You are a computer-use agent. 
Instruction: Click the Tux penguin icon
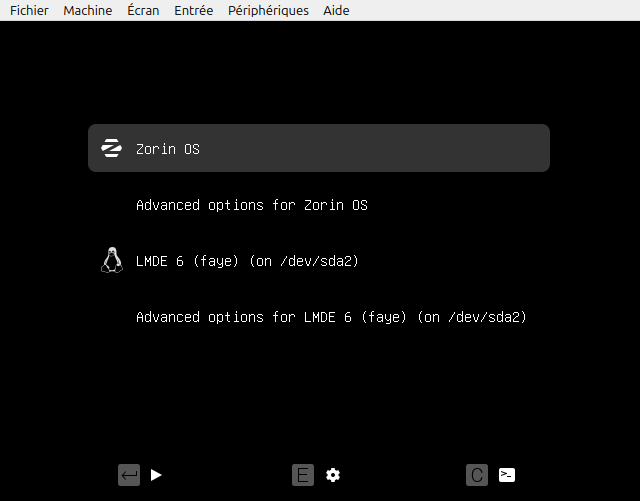coord(111,260)
